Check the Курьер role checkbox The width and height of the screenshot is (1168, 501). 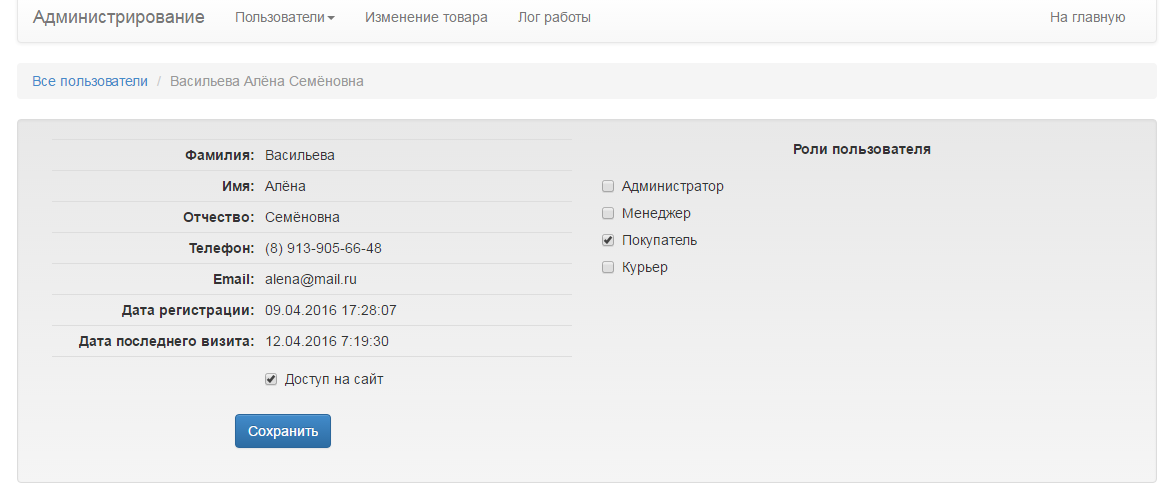coord(608,267)
